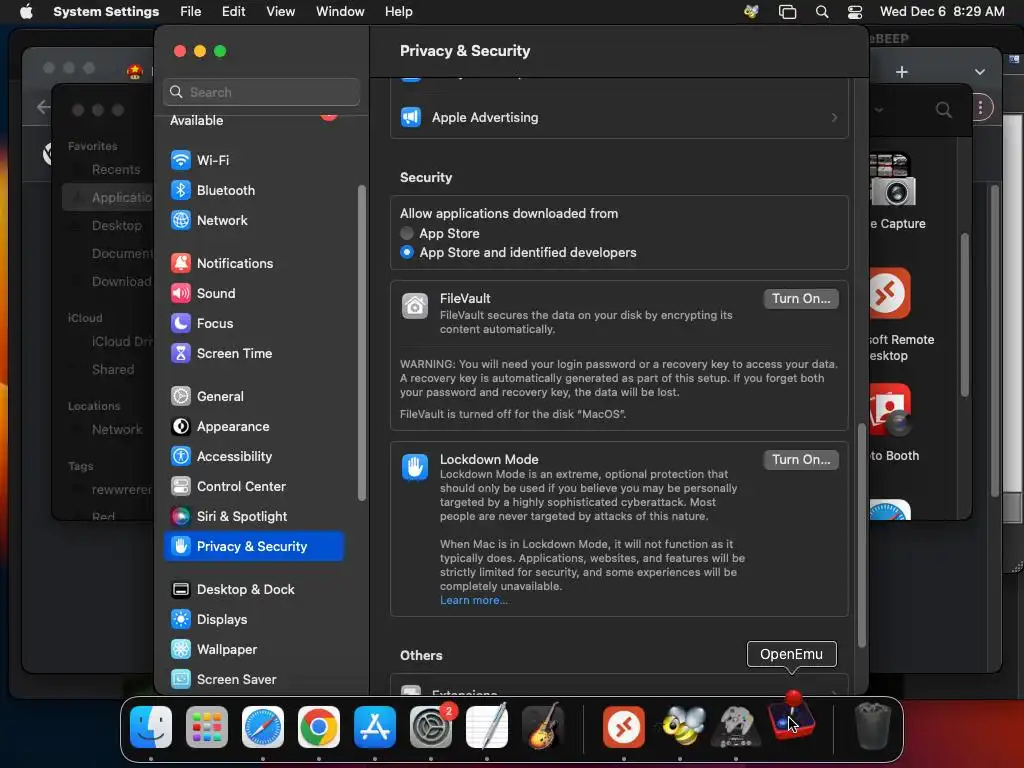The width and height of the screenshot is (1024, 768).
Task: Open Trash from the Dock
Action: 872,726
